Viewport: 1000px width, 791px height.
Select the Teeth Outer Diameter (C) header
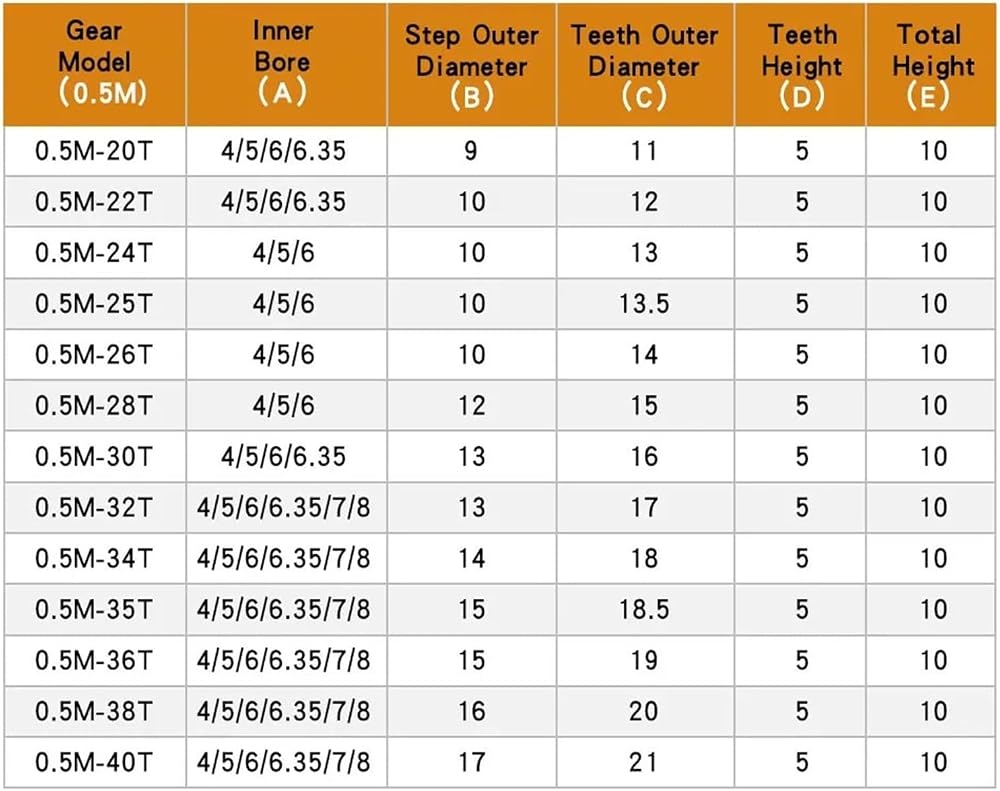click(x=645, y=64)
